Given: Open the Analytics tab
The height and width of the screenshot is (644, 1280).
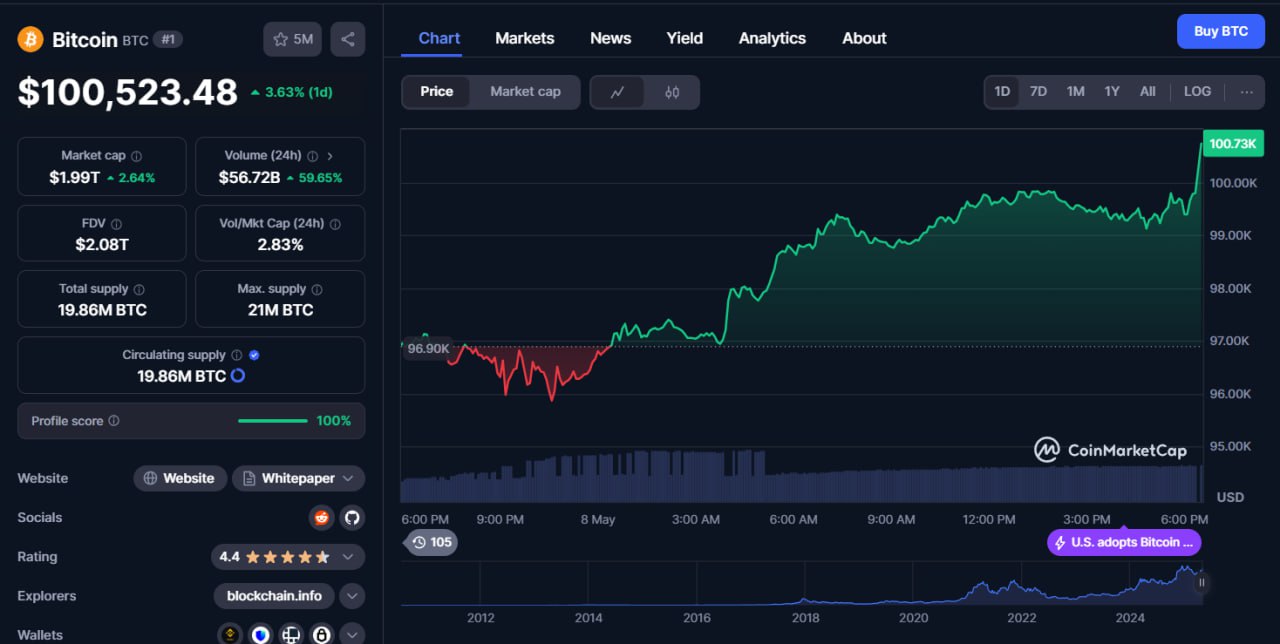Looking at the screenshot, I should [772, 38].
